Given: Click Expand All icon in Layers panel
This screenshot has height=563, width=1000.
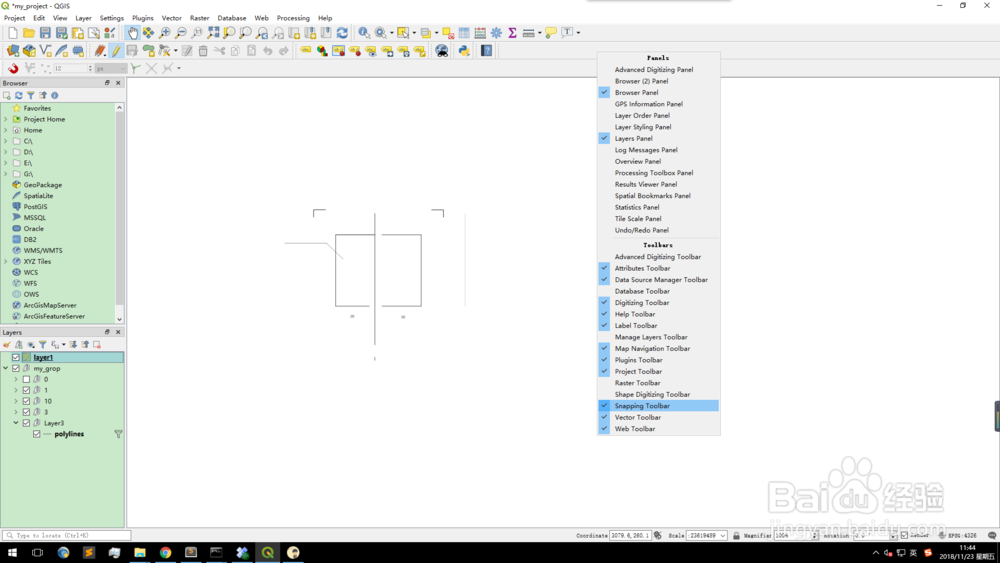Looking at the screenshot, I should (73, 344).
